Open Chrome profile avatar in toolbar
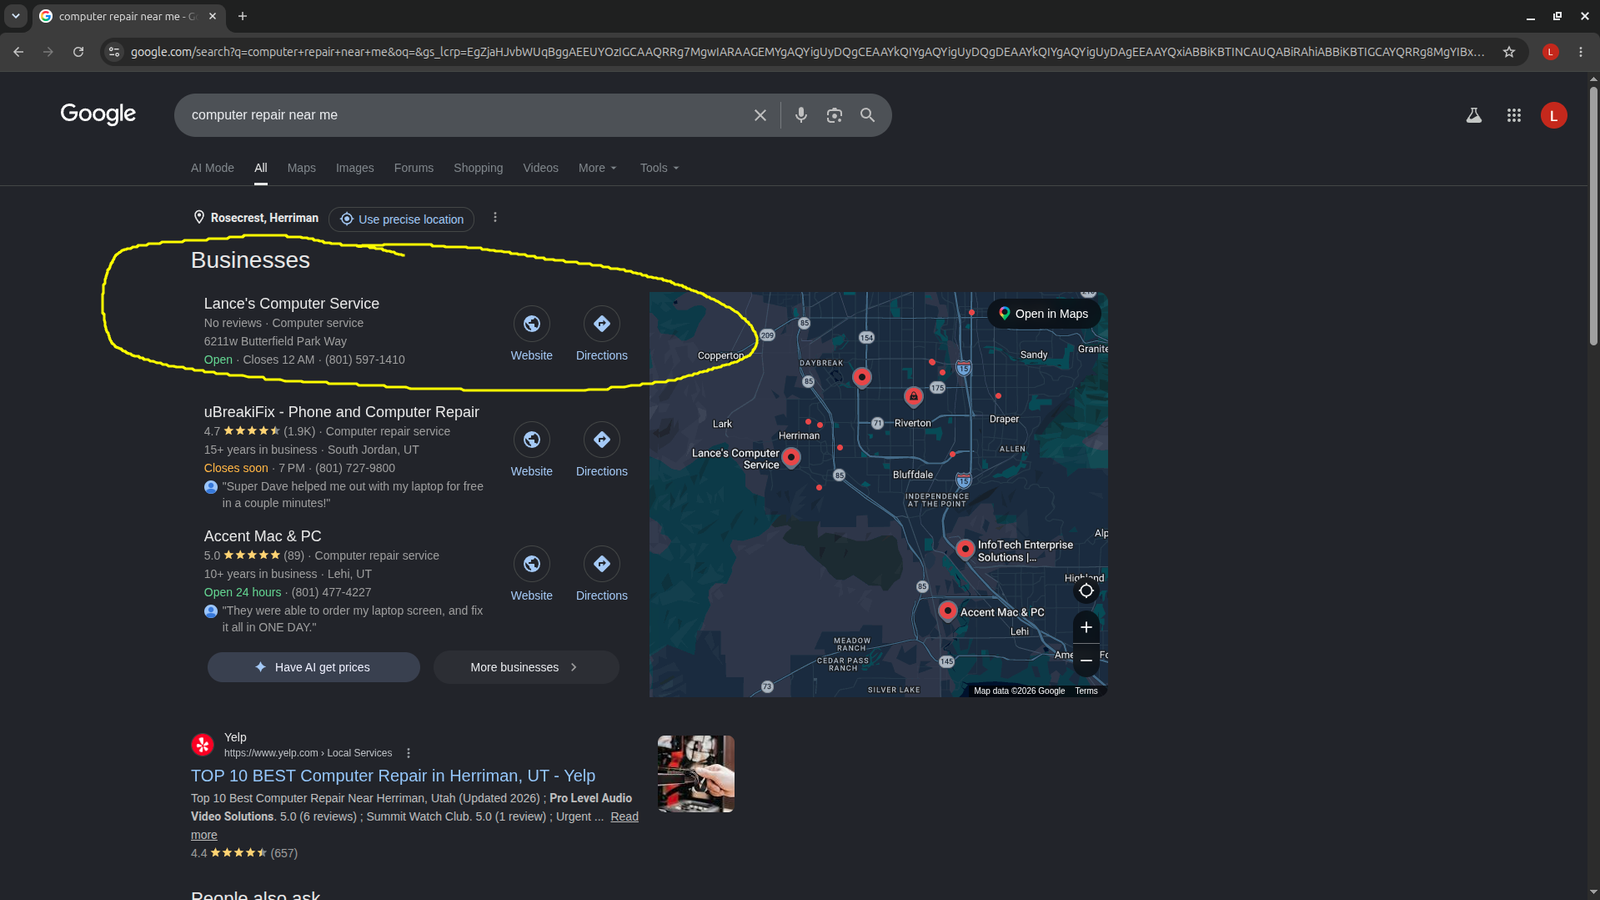The image size is (1600, 900). 1551,52
